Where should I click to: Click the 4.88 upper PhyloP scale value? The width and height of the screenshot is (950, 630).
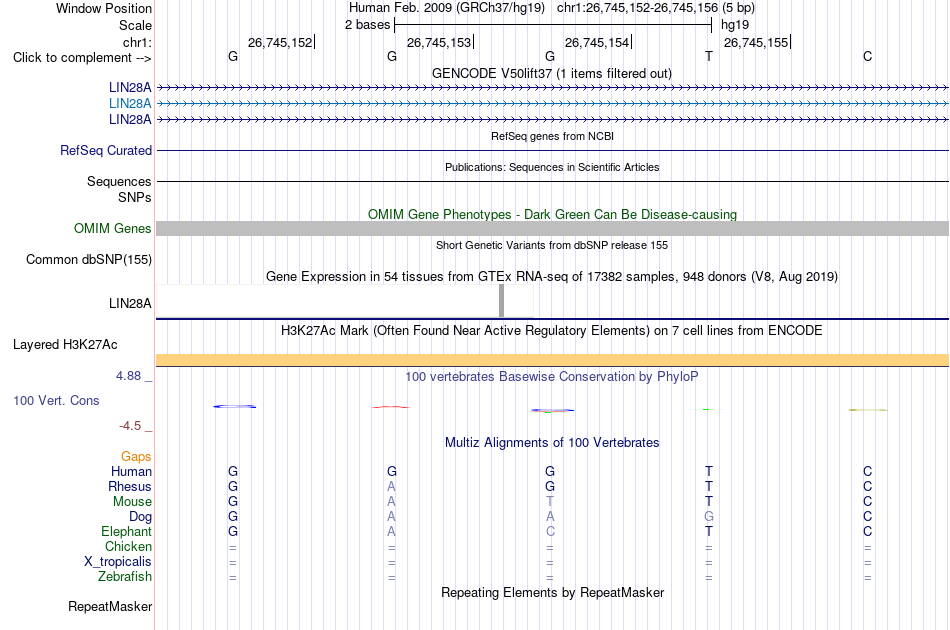point(128,376)
